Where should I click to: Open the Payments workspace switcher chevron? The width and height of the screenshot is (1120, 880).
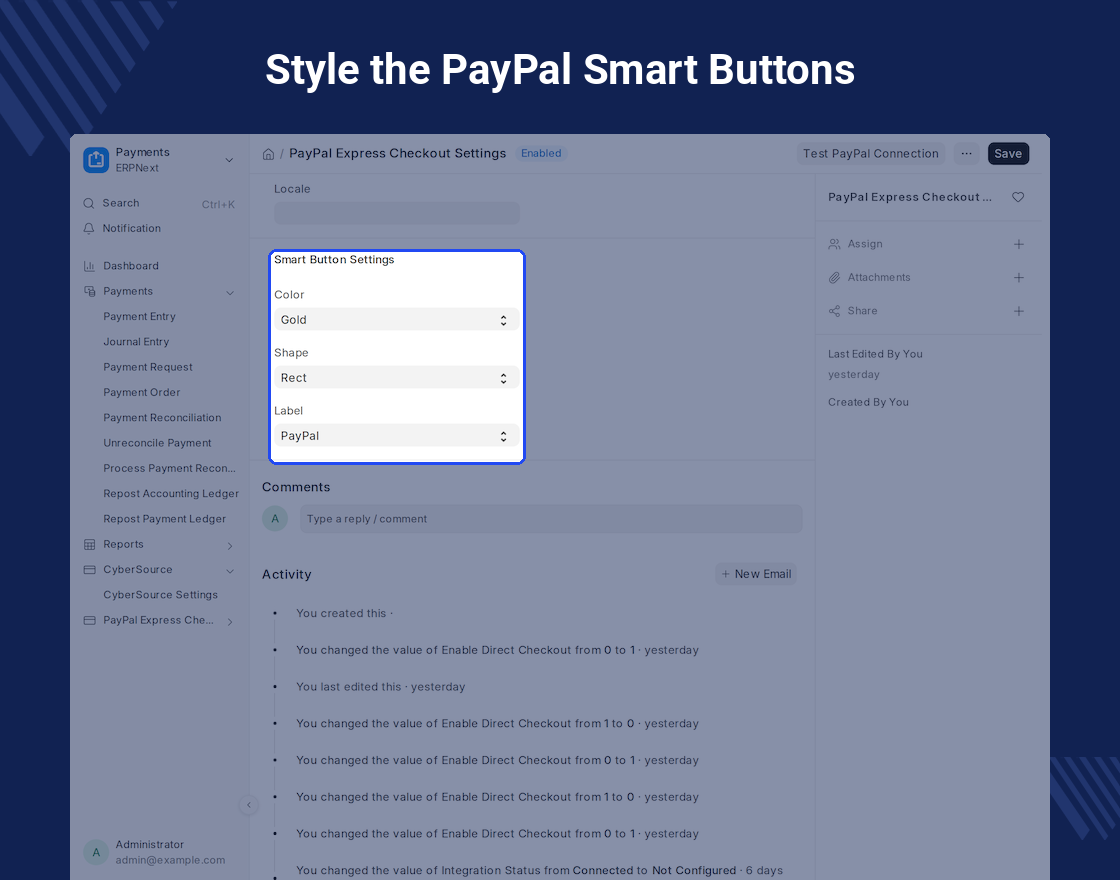tap(229, 160)
